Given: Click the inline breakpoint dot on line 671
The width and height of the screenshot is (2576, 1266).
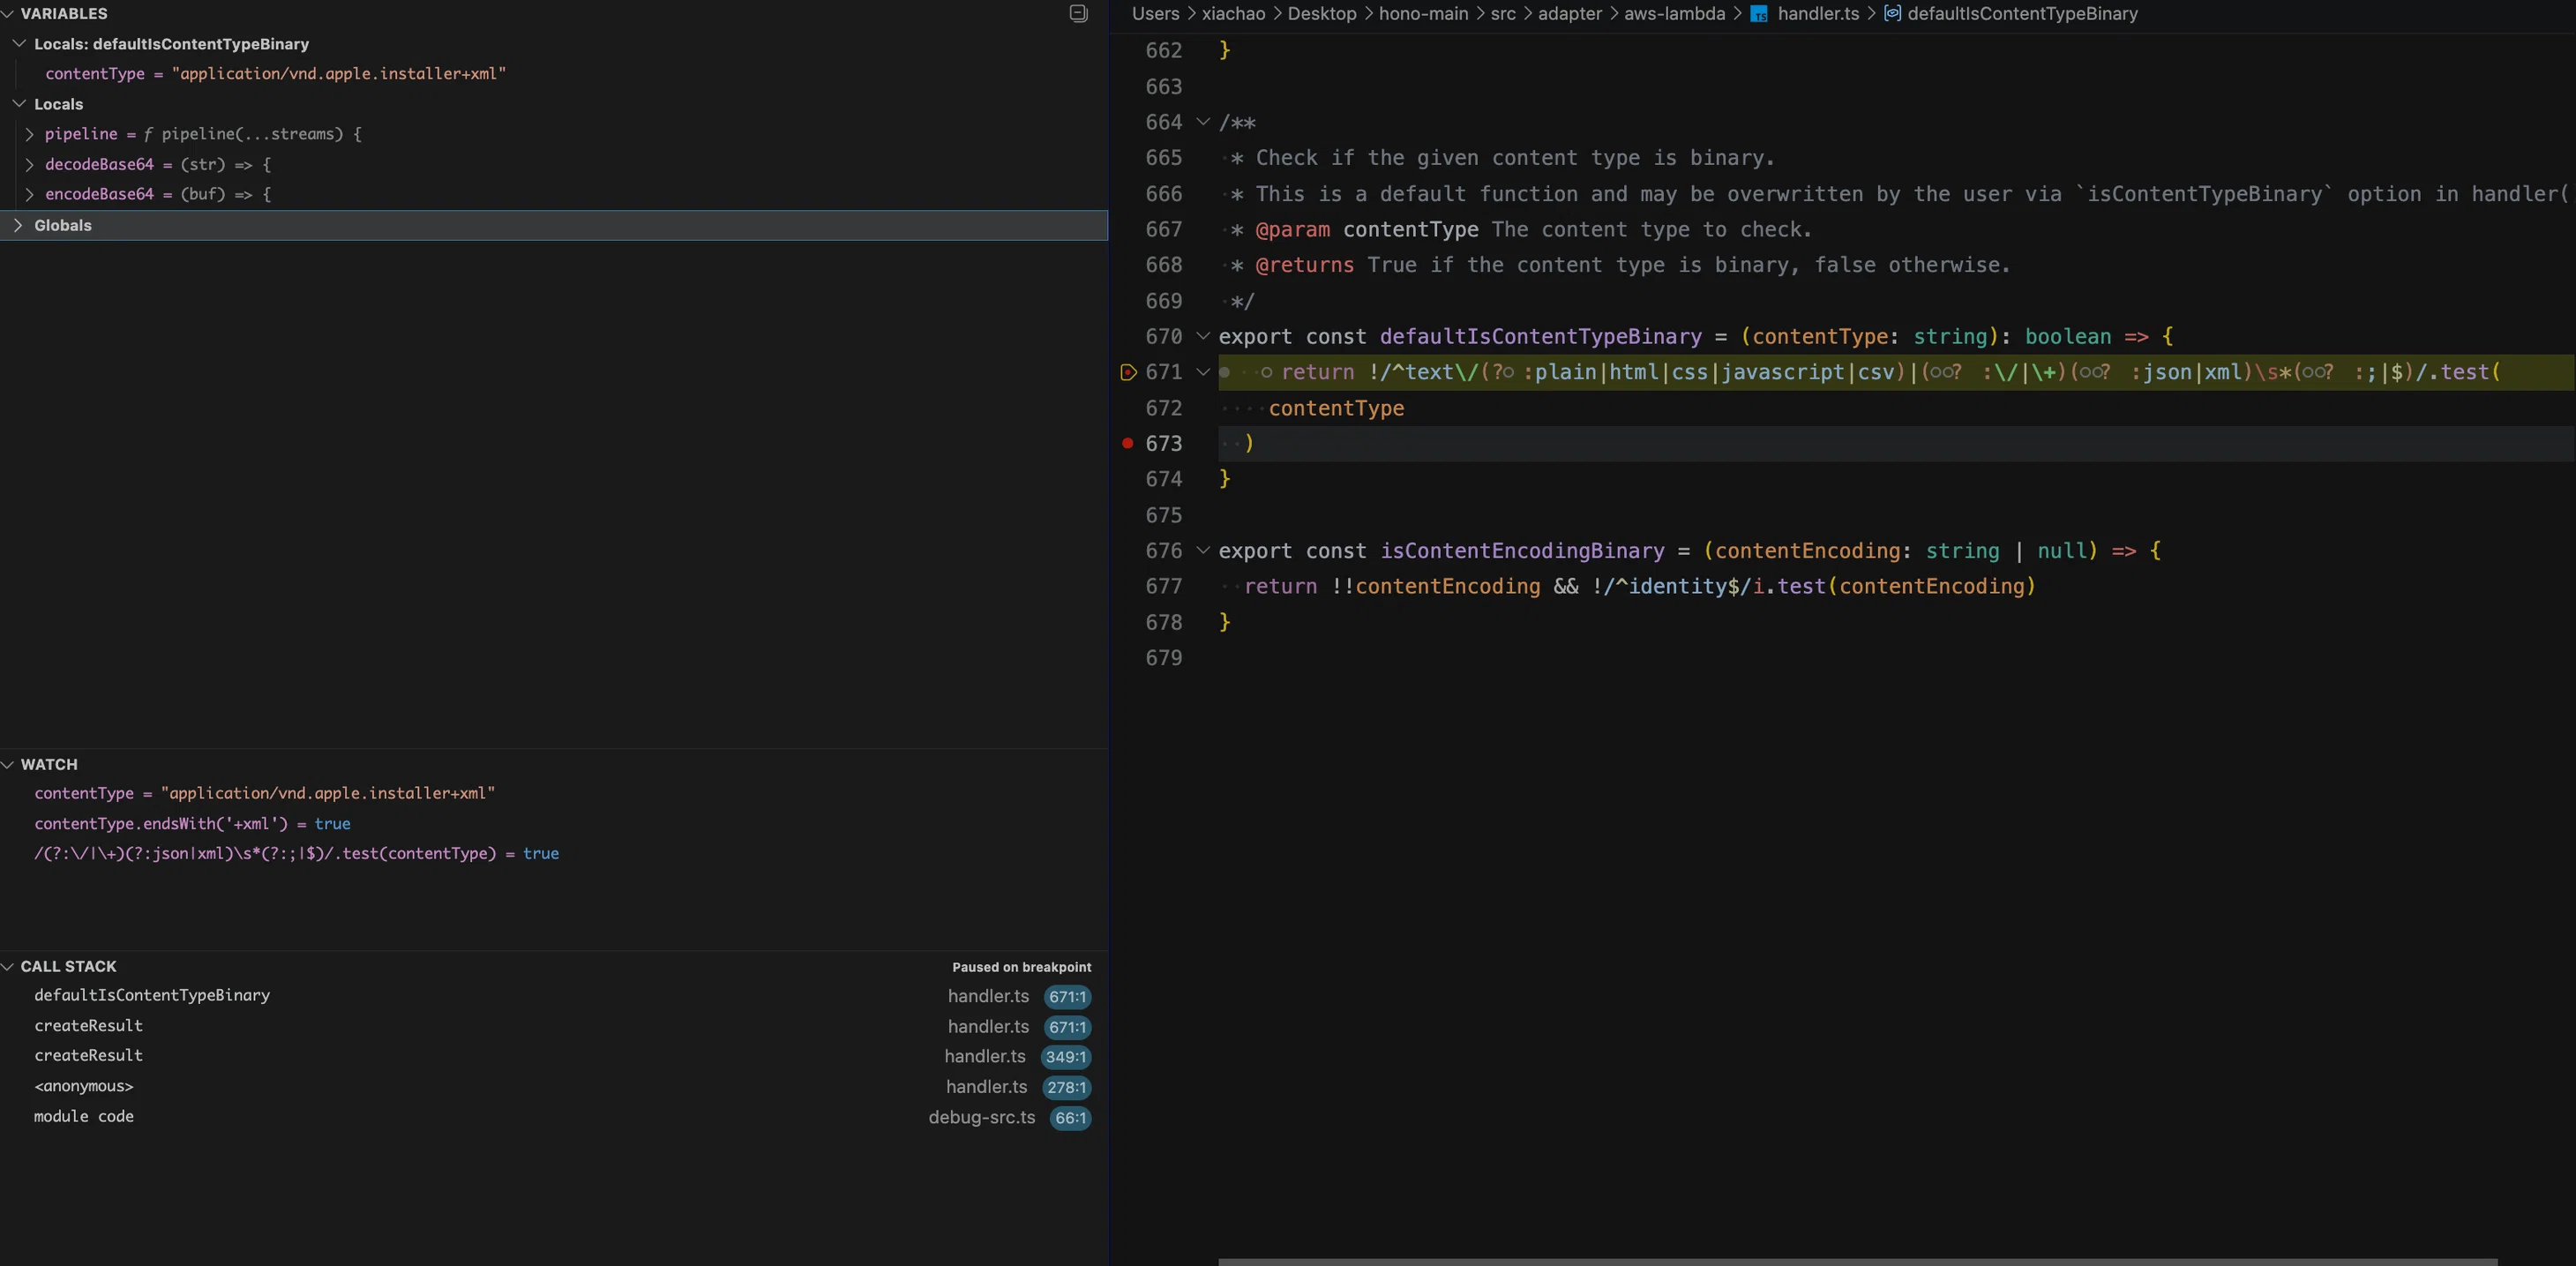Looking at the screenshot, I should [1224, 372].
